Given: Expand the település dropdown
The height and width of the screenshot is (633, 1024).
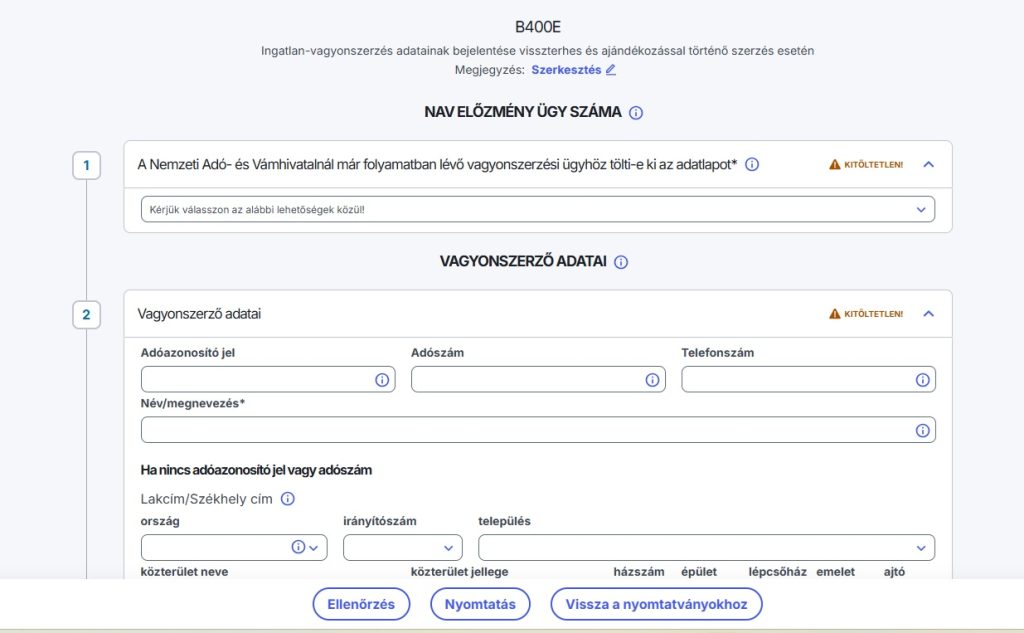Looking at the screenshot, I should click(706, 547).
